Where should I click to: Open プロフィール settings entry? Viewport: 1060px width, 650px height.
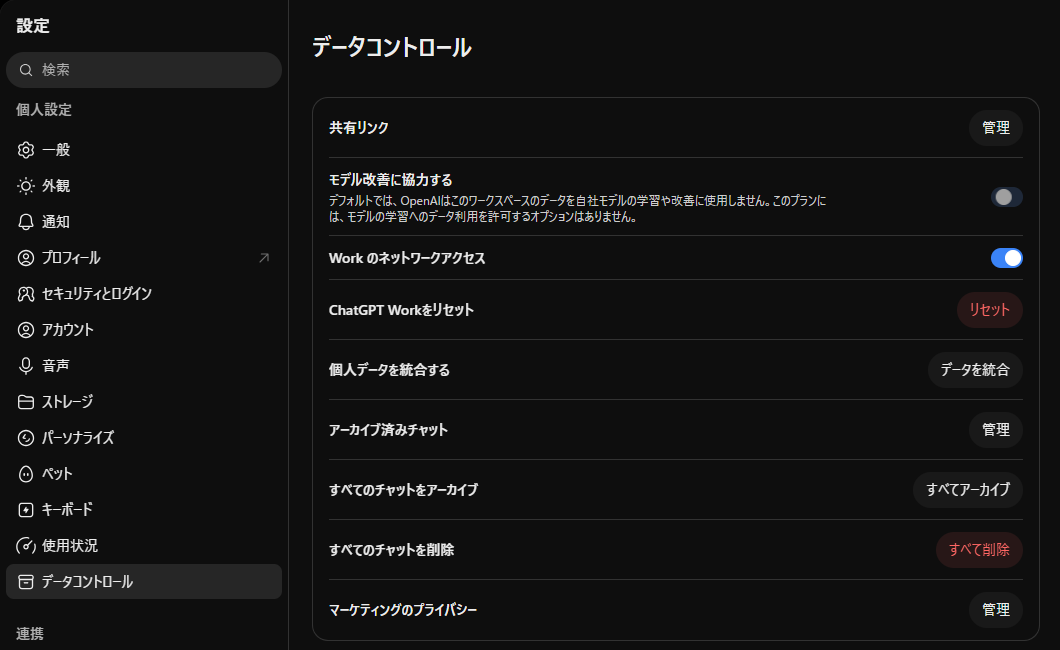(143, 257)
